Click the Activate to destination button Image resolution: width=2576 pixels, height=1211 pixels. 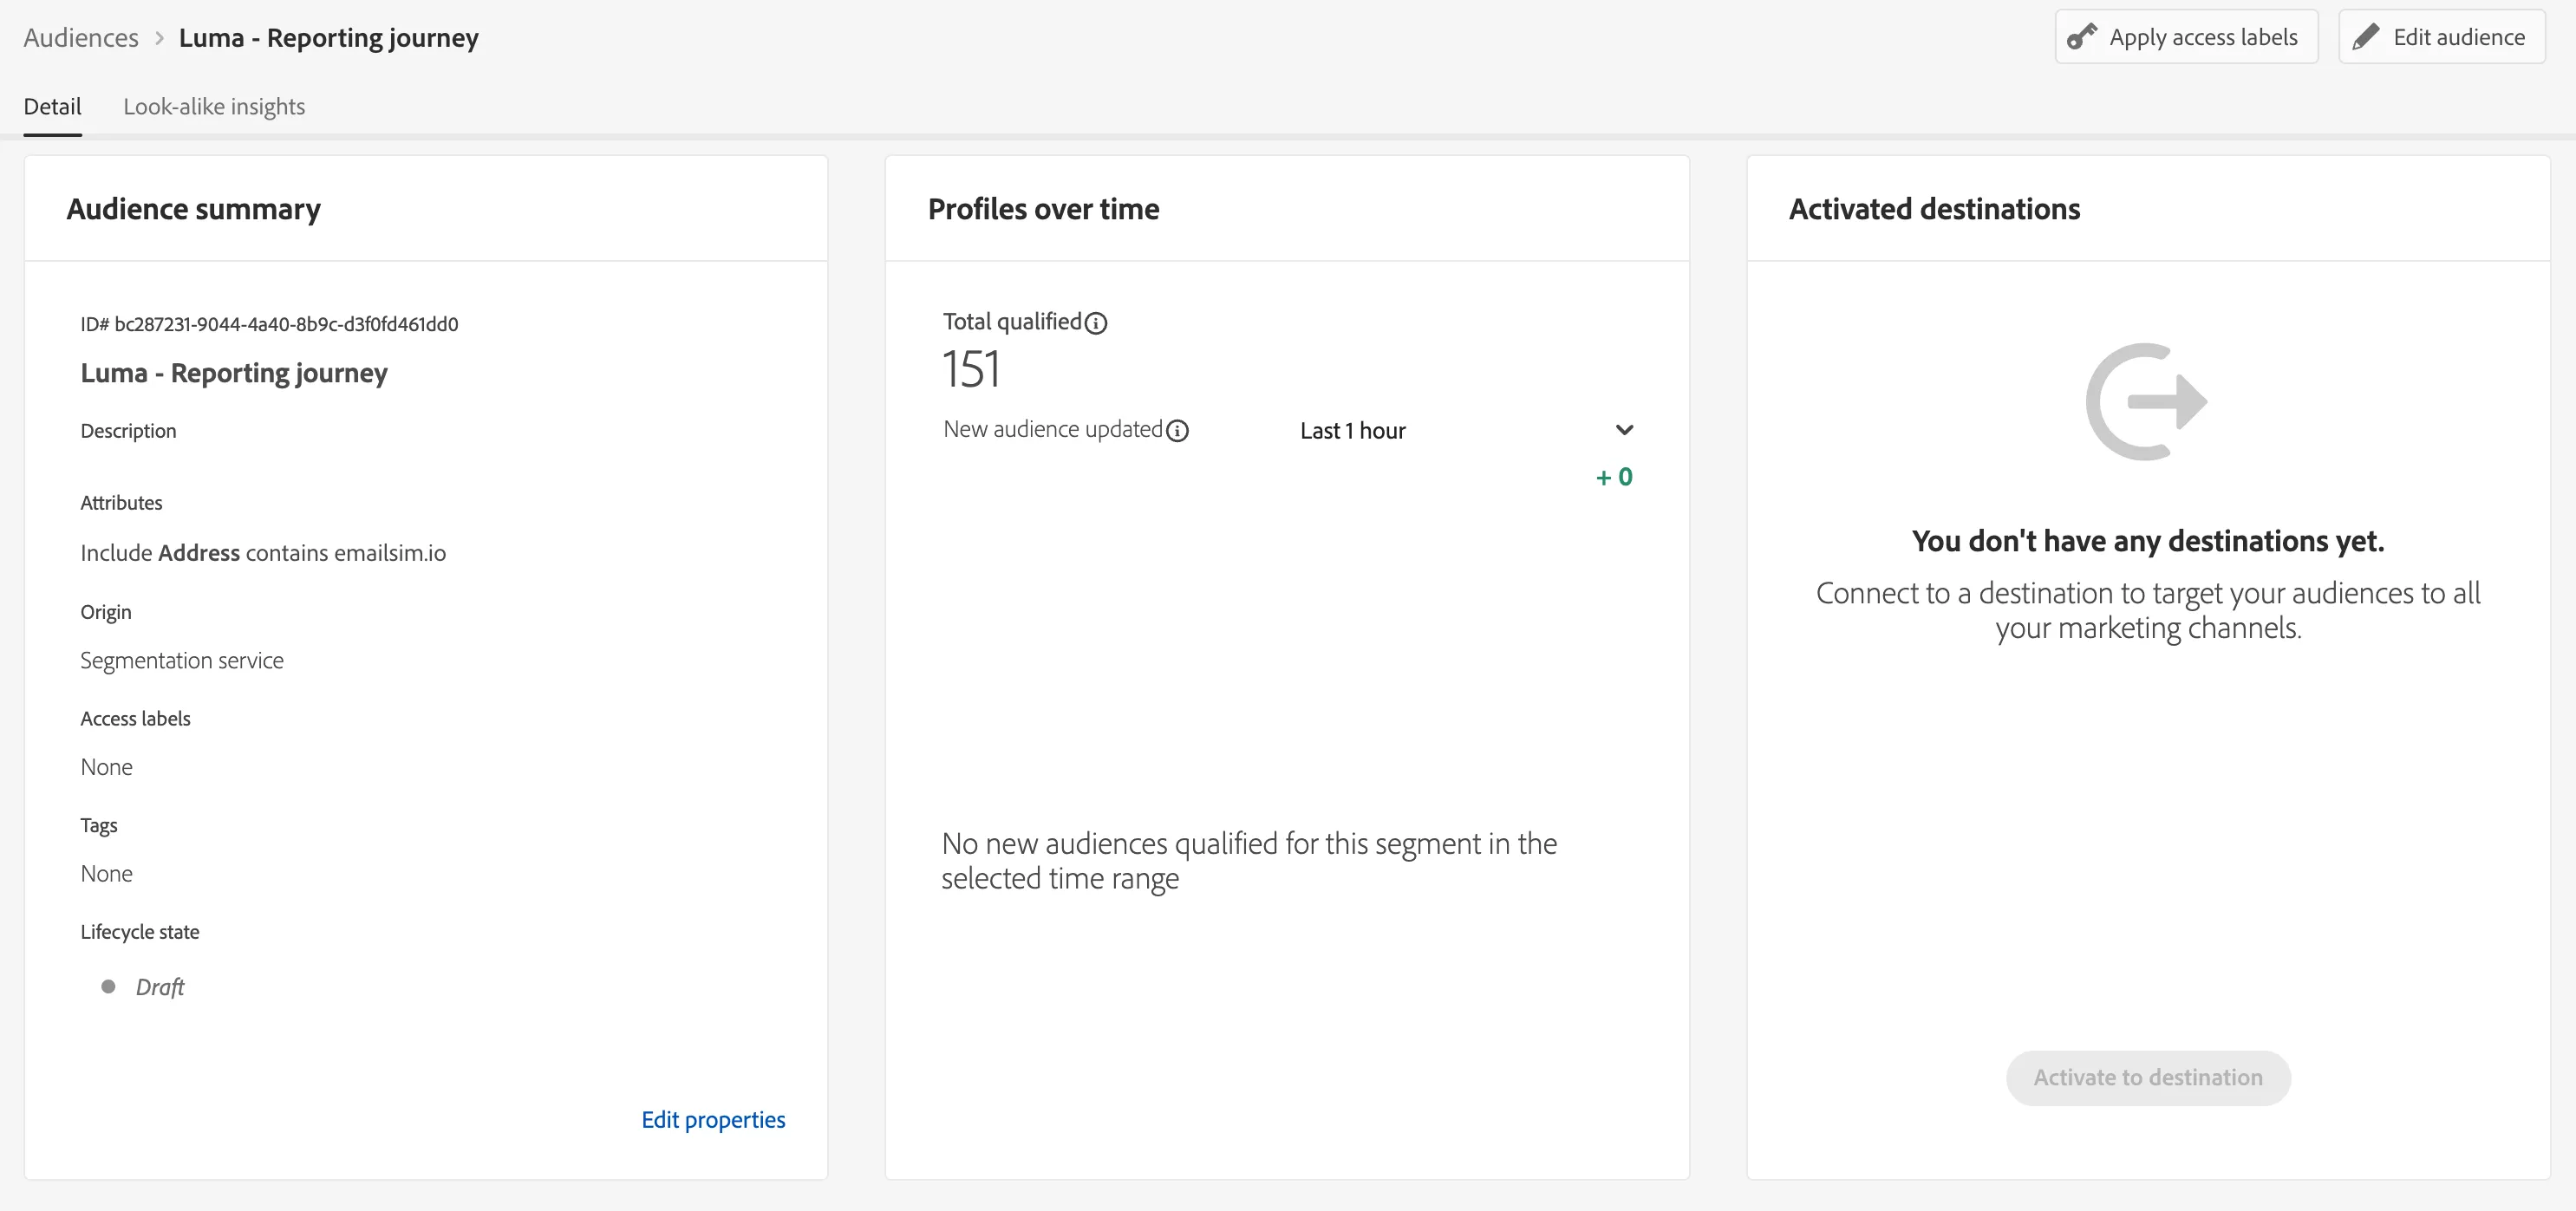2148,1078
